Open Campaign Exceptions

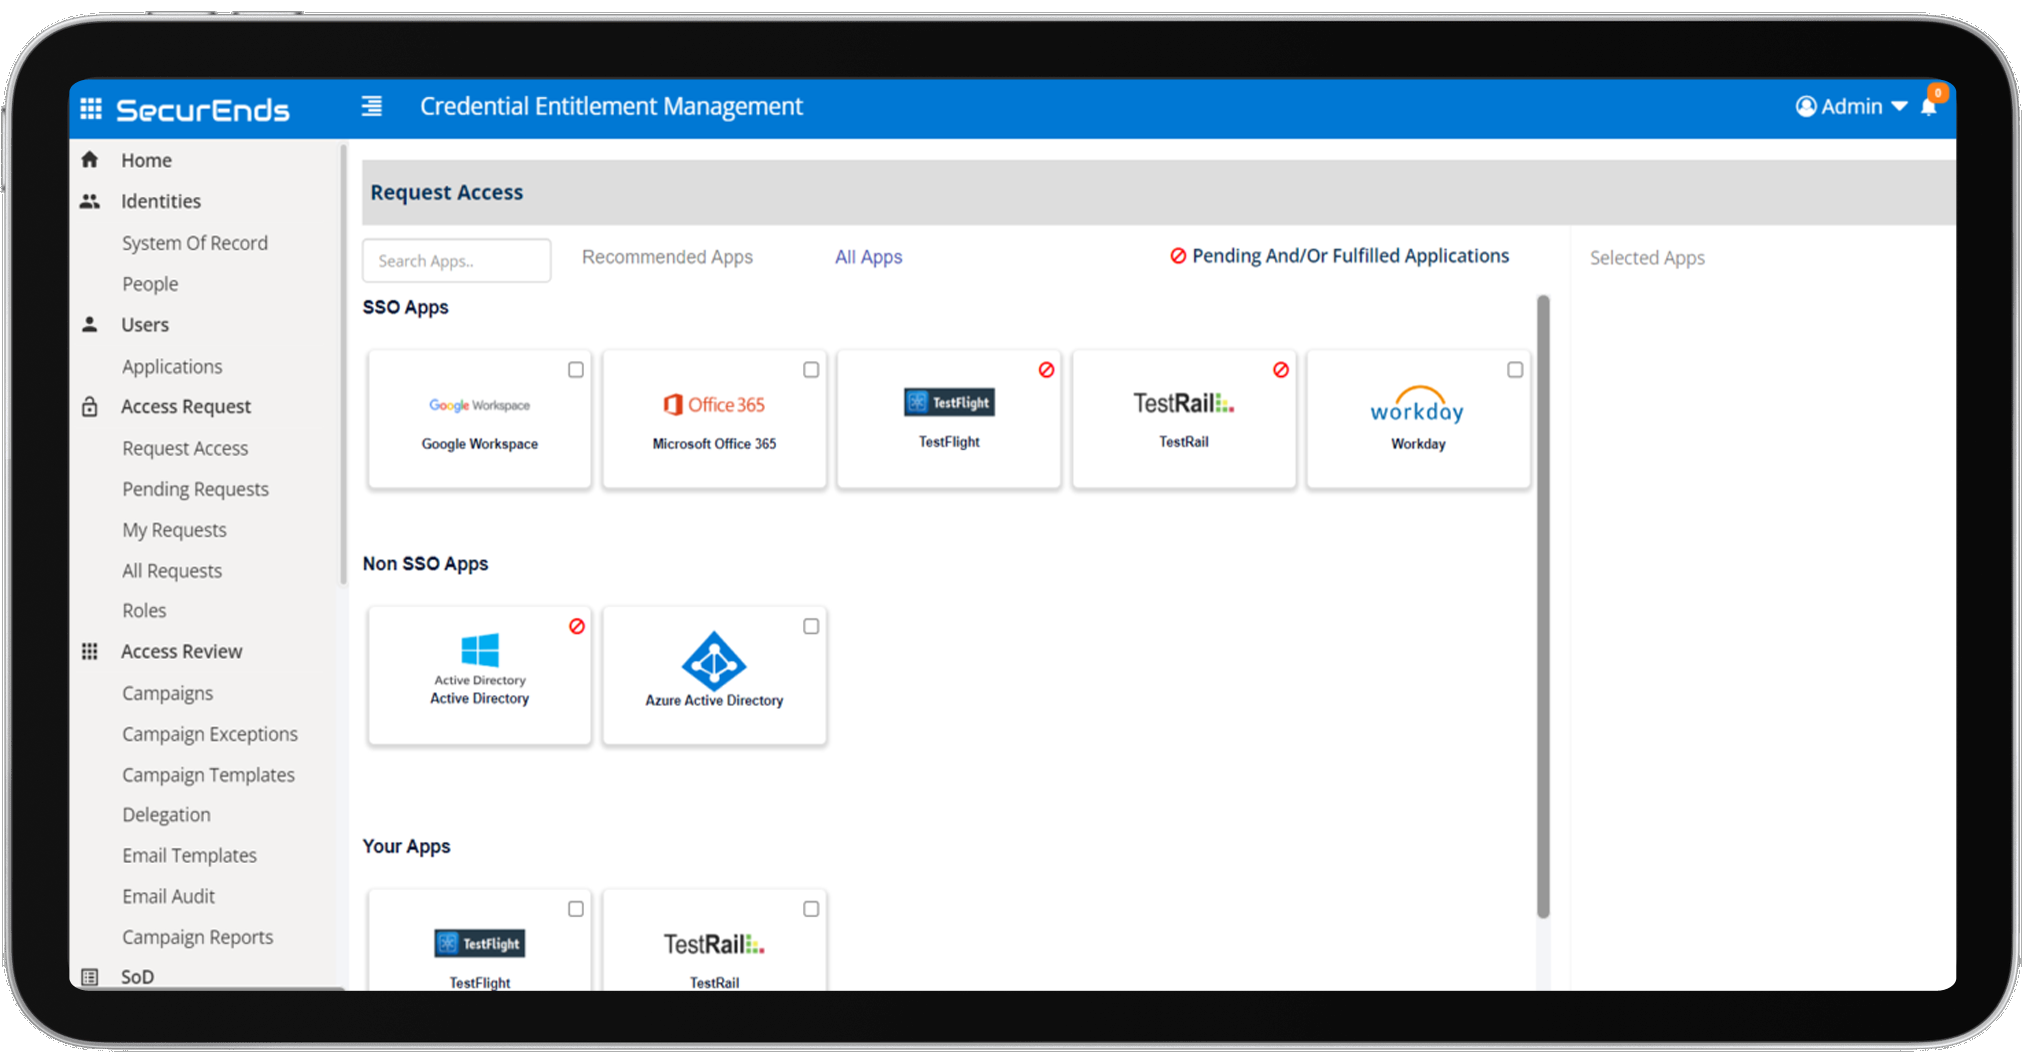click(x=210, y=734)
